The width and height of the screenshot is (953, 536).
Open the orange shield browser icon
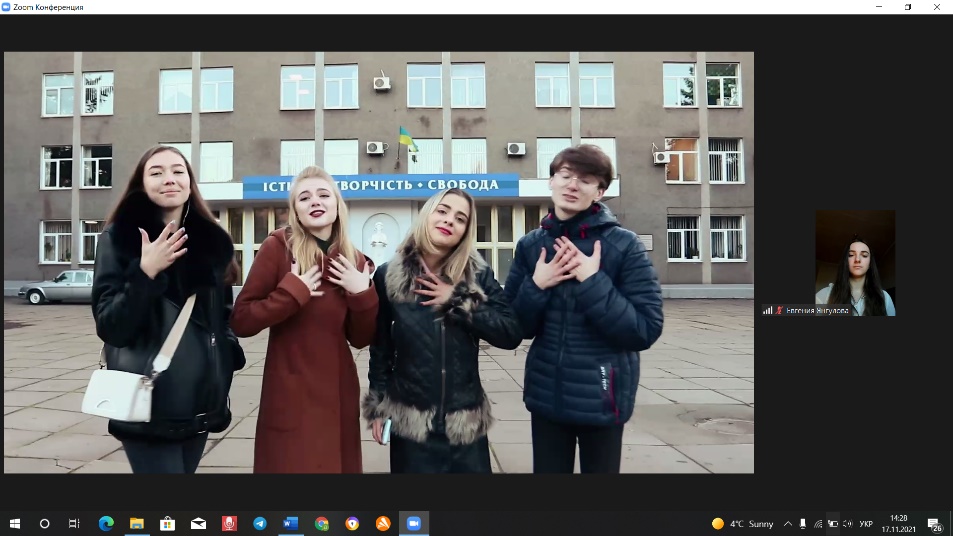pyautogui.click(x=352, y=523)
